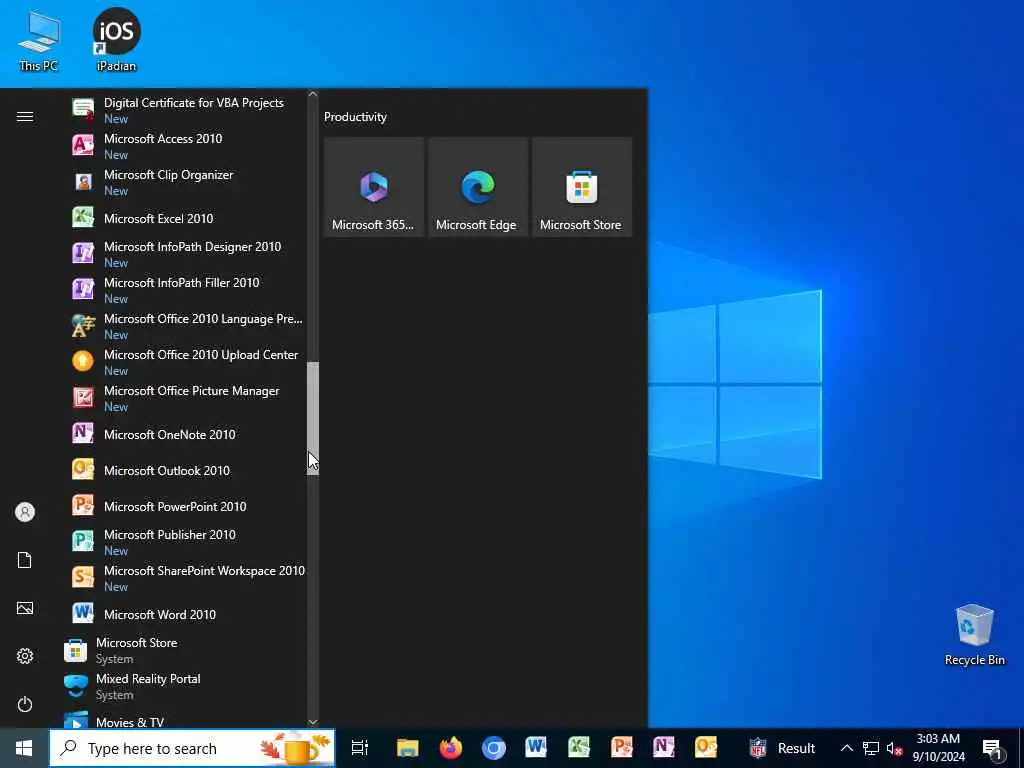Open Task View from the taskbar
The height and width of the screenshot is (768, 1024).
[360, 748]
